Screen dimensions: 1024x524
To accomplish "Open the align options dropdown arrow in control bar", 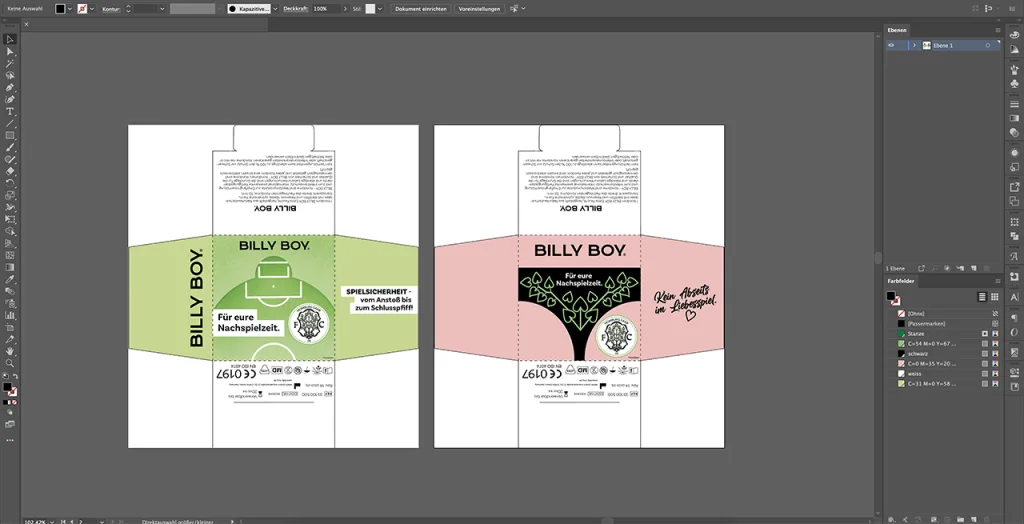I will pos(523,8).
